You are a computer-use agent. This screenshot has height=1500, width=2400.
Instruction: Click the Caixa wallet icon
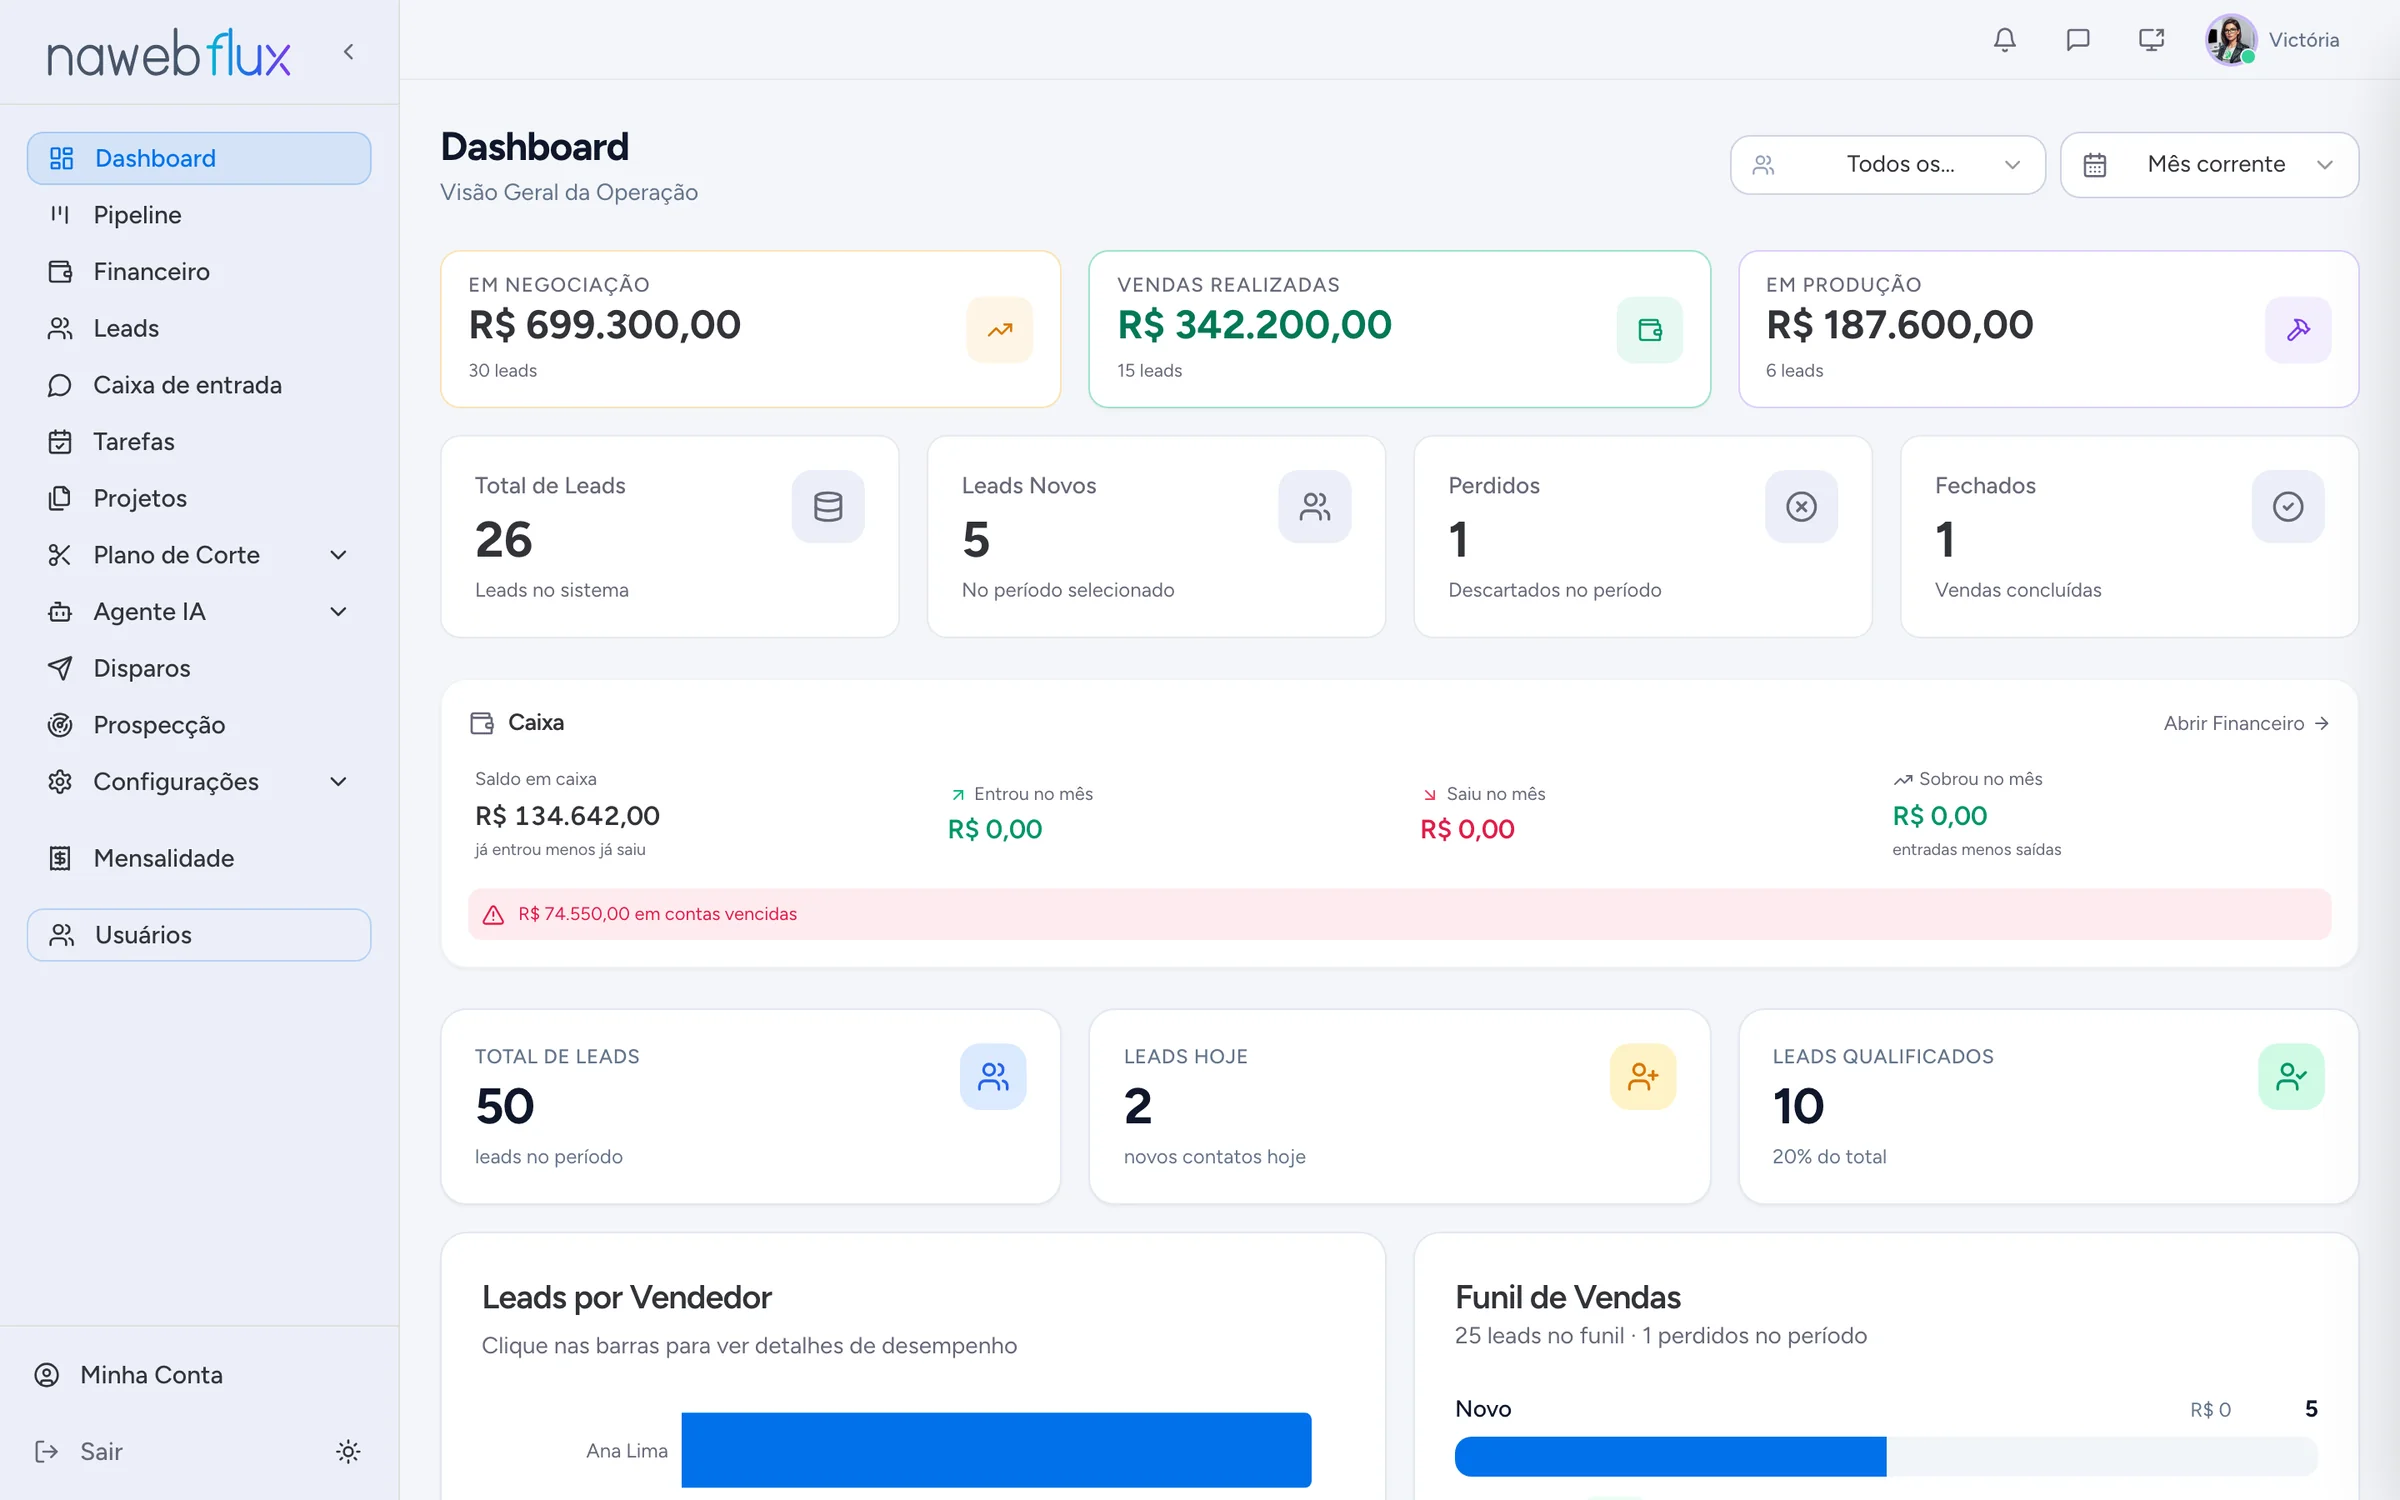[x=482, y=722]
